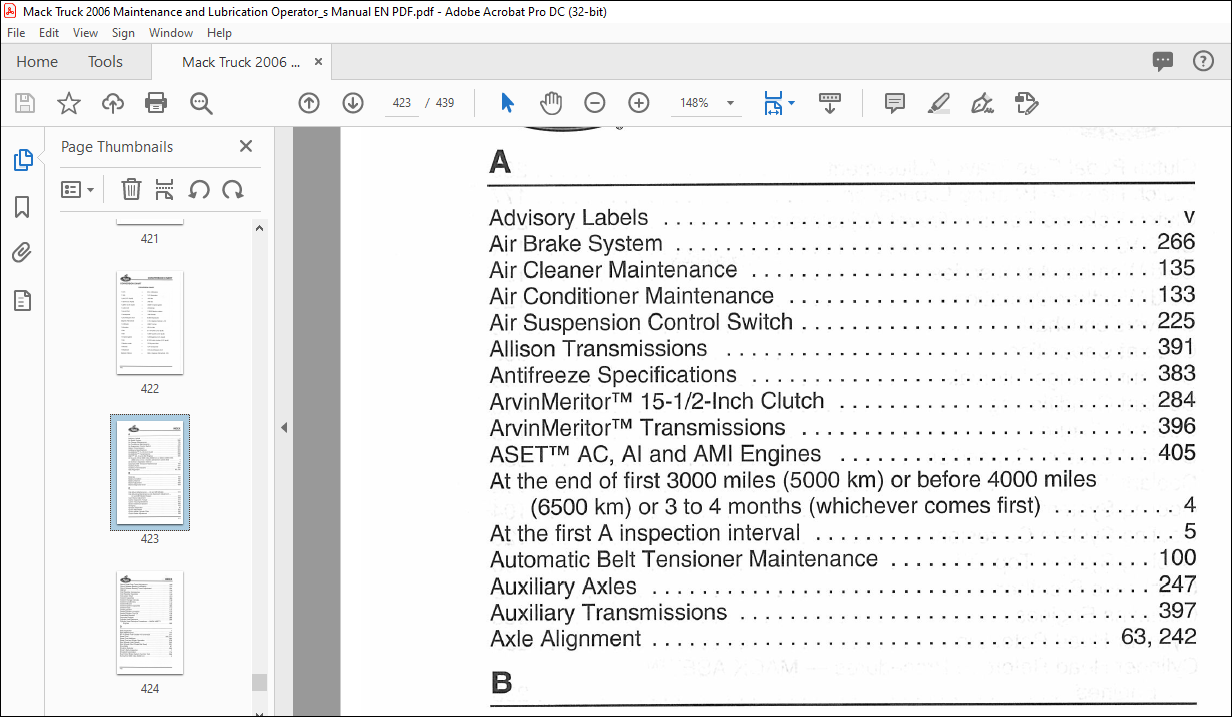Select the Mack Truck 2006 document tab

[x=241, y=62]
